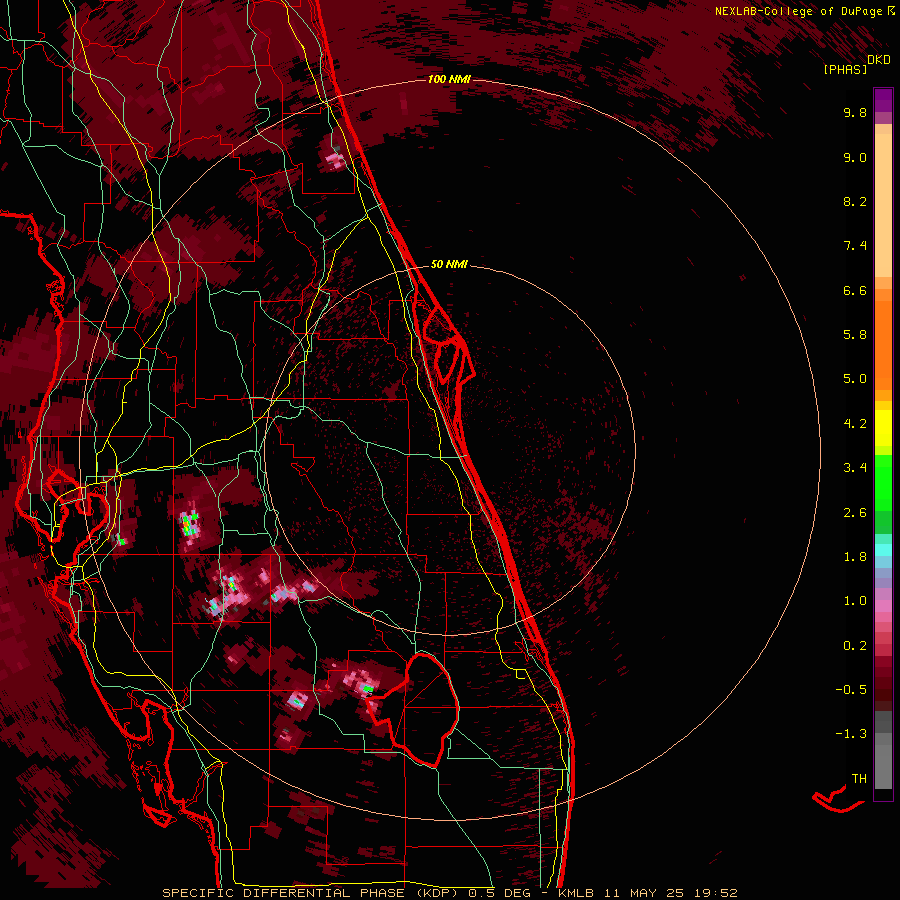900x900 pixels.
Task: Pick the pink segment of the color bar
Action: 883,606
